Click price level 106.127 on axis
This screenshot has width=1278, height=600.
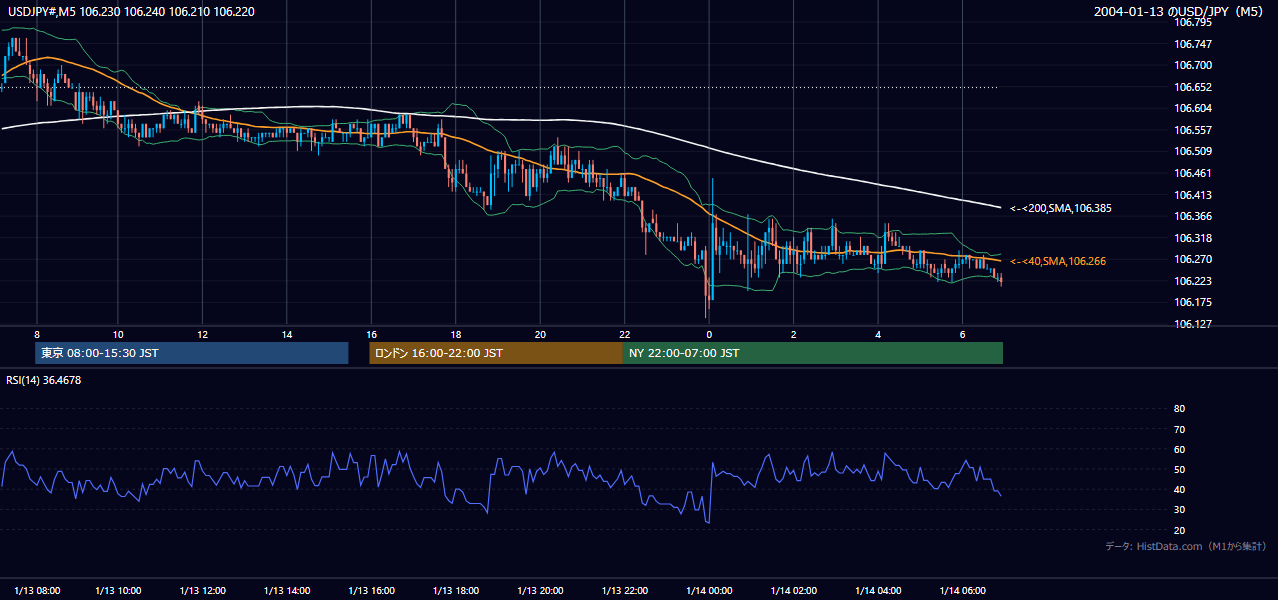(x=1193, y=324)
